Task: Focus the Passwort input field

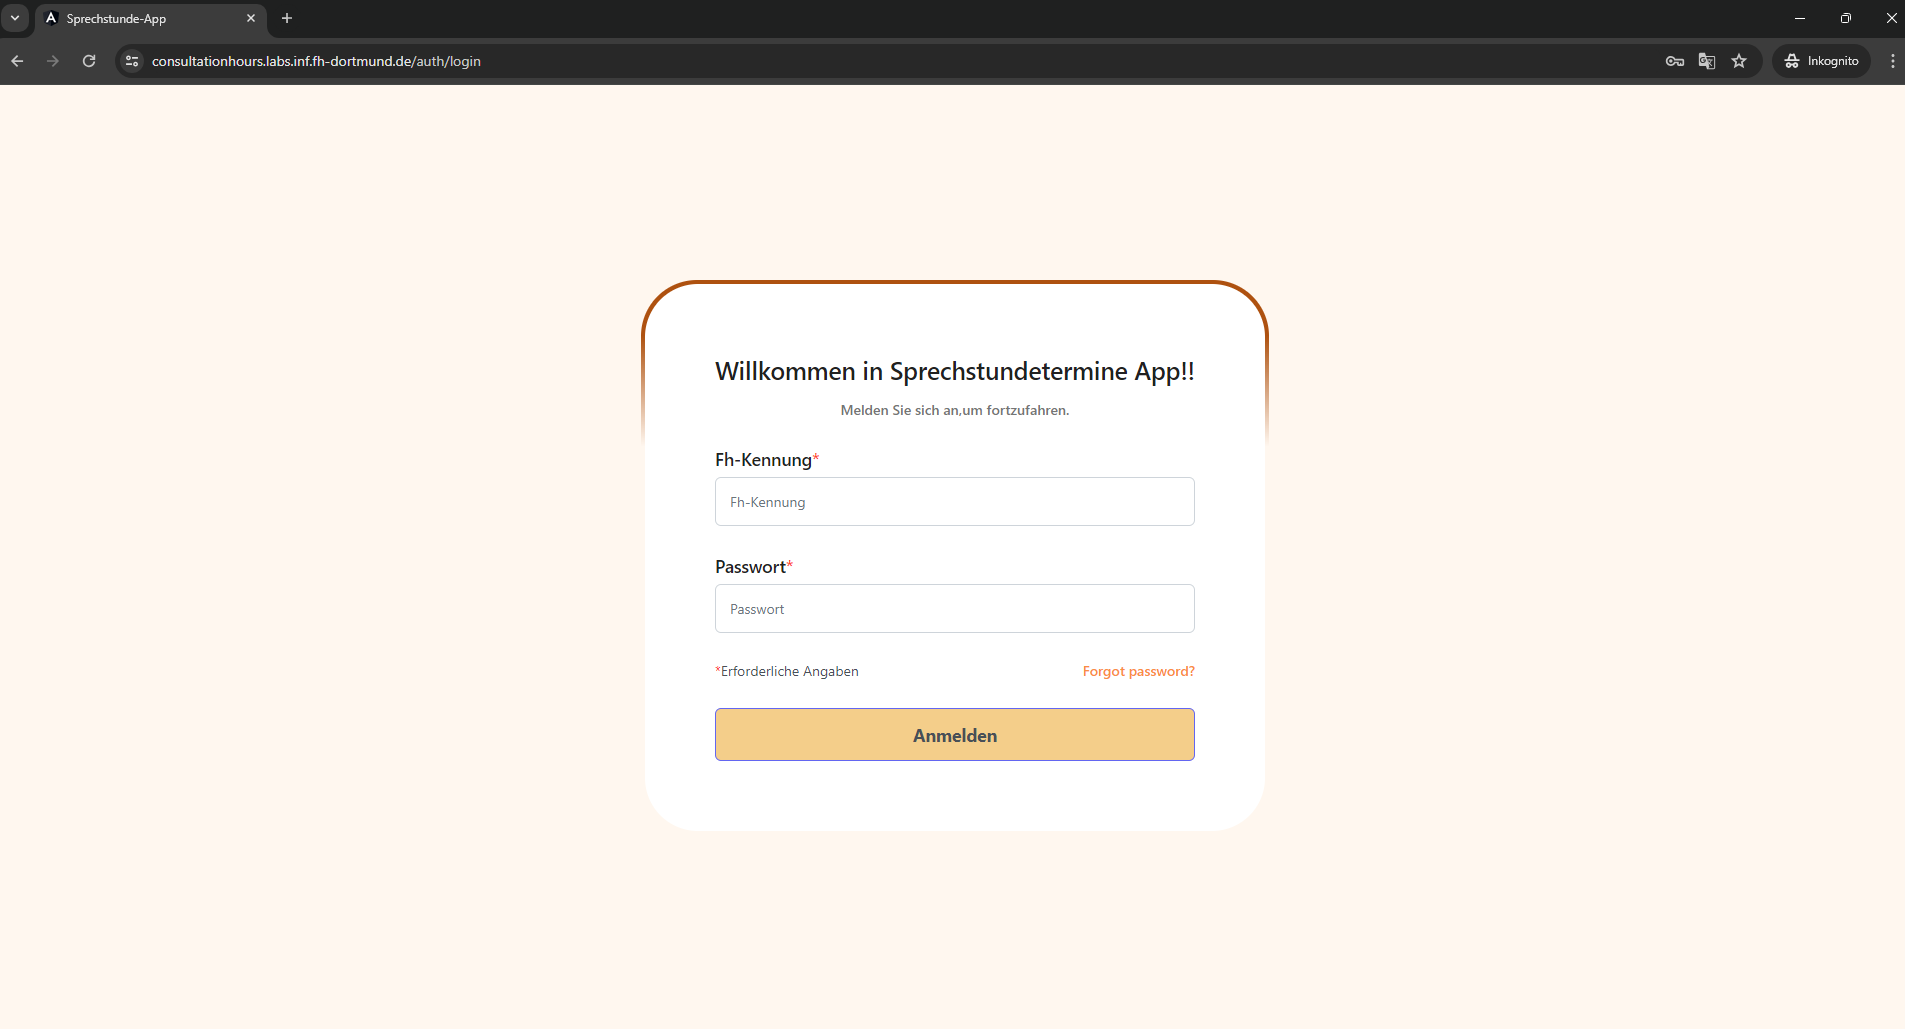Action: pyautogui.click(x=954, y=609)
